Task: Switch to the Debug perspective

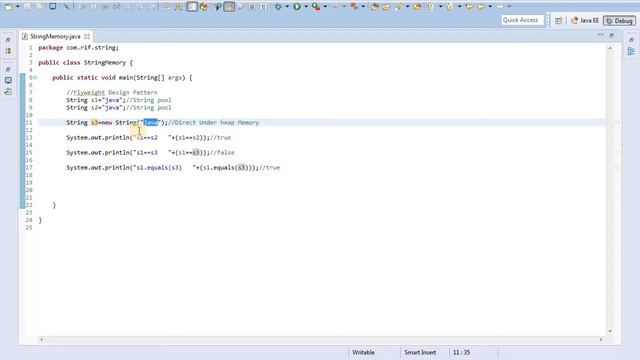Action: coord(619,20)
